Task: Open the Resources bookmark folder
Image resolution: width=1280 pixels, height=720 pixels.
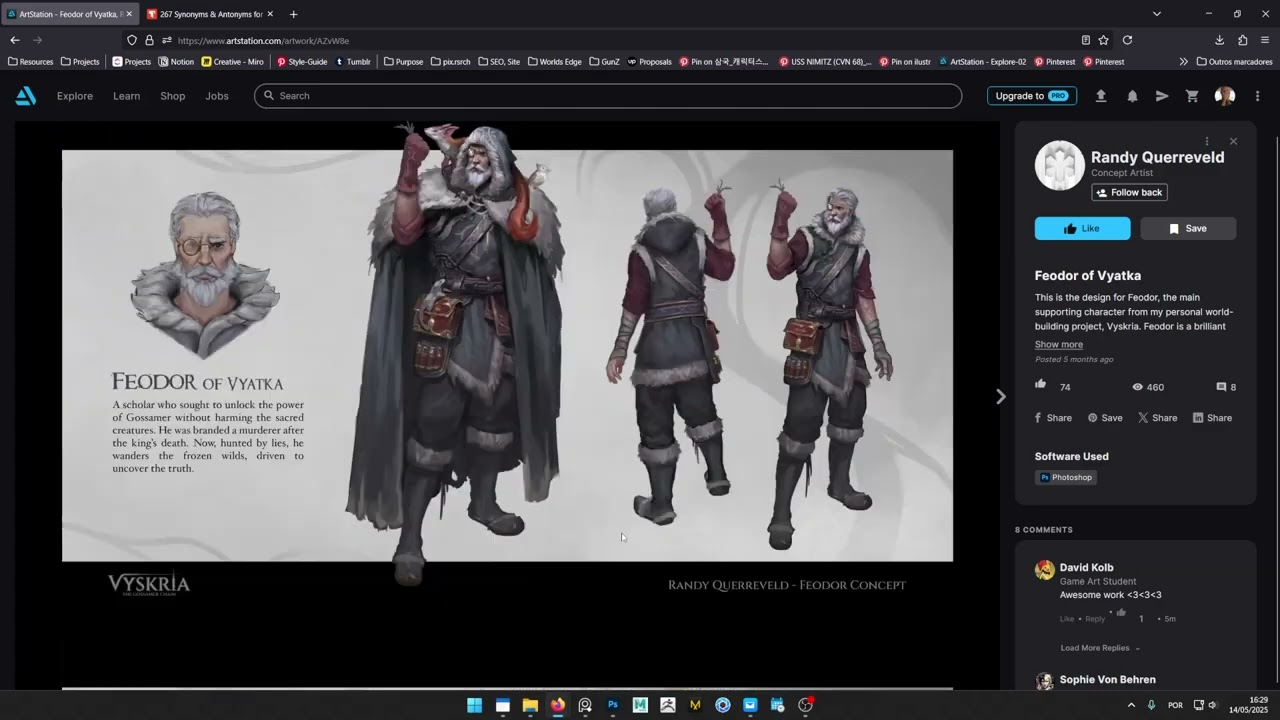Action: [30, 61]
